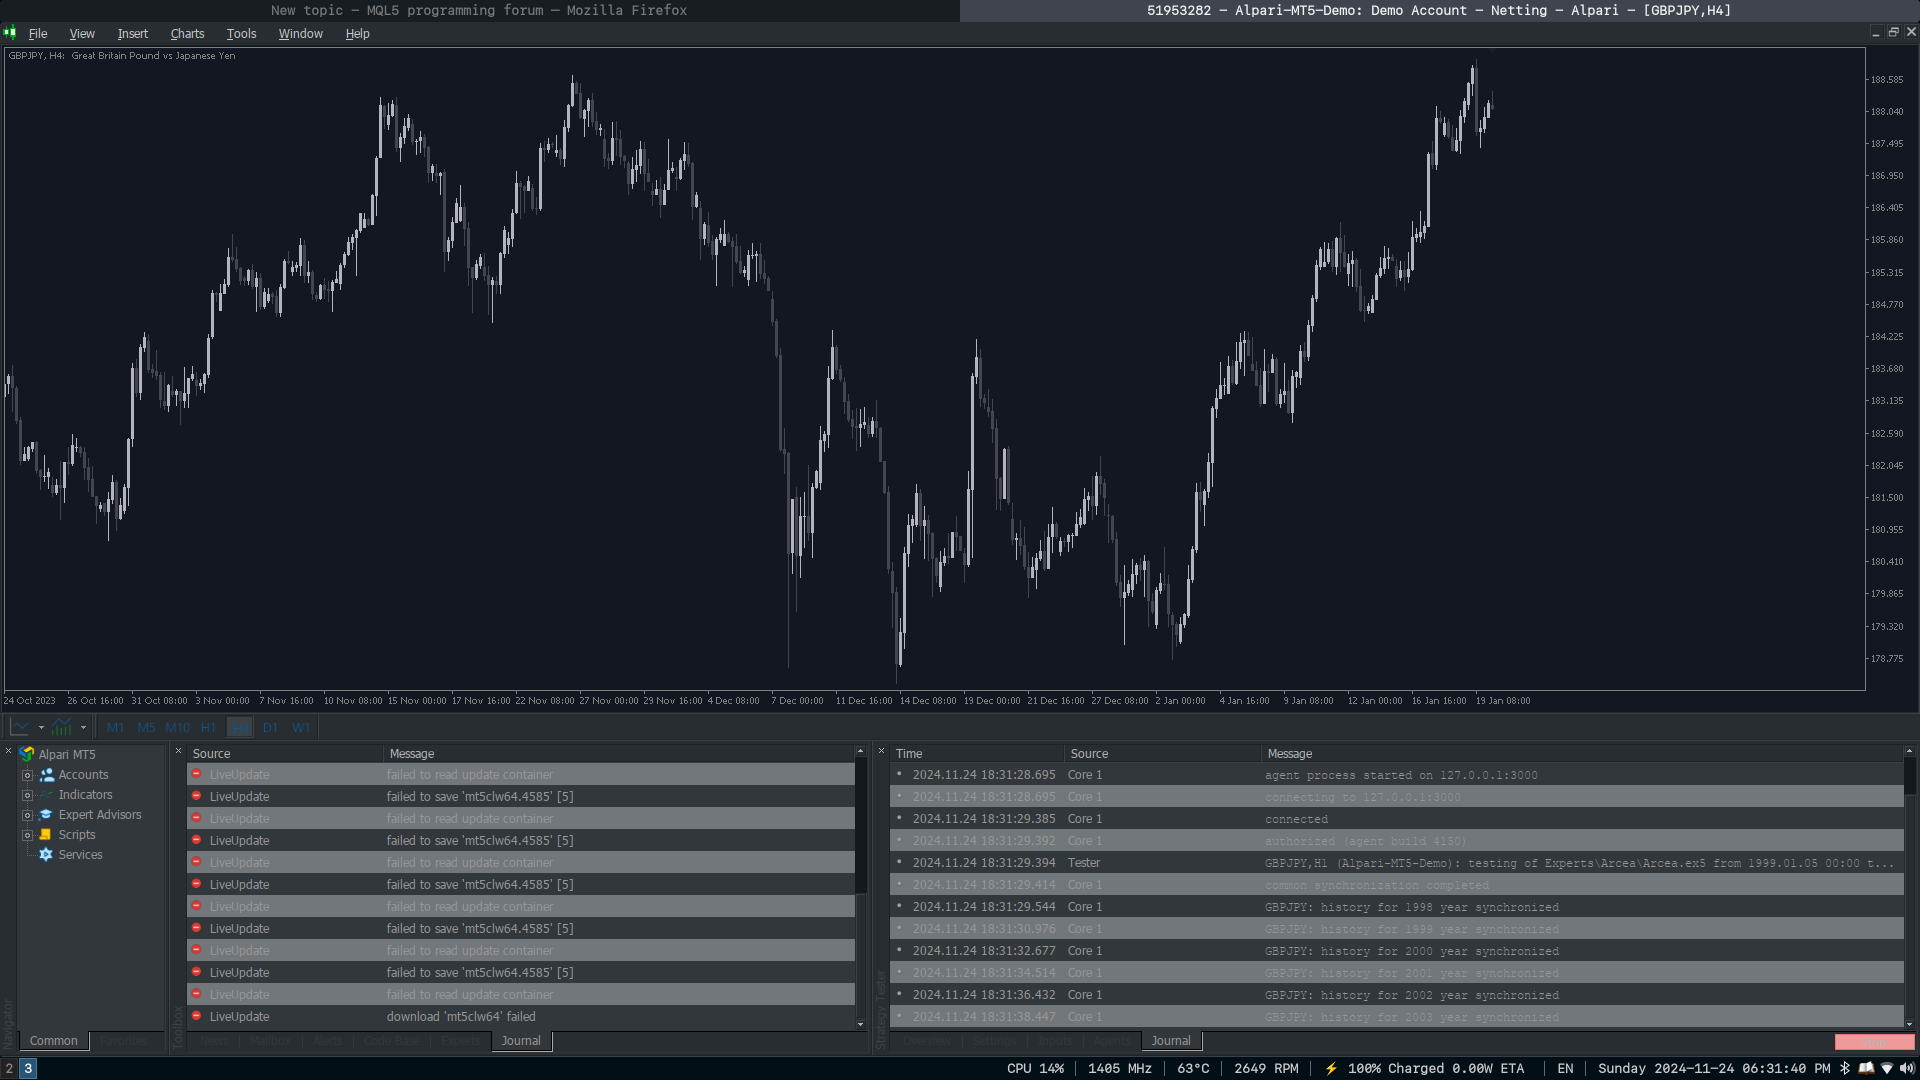
Task: Click the Bluetooth tray icon
Action: pyautogui.click(x=1845, y=1068)
